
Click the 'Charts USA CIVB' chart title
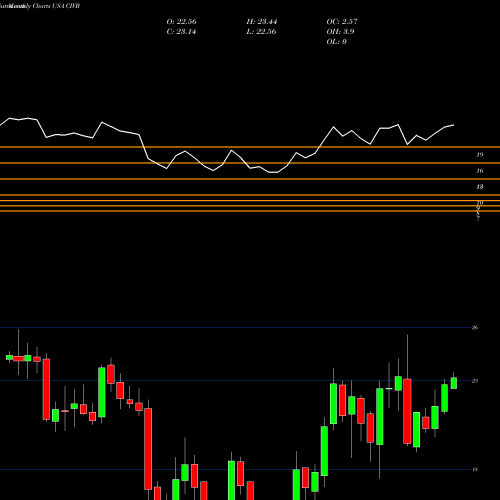(56, 6)
